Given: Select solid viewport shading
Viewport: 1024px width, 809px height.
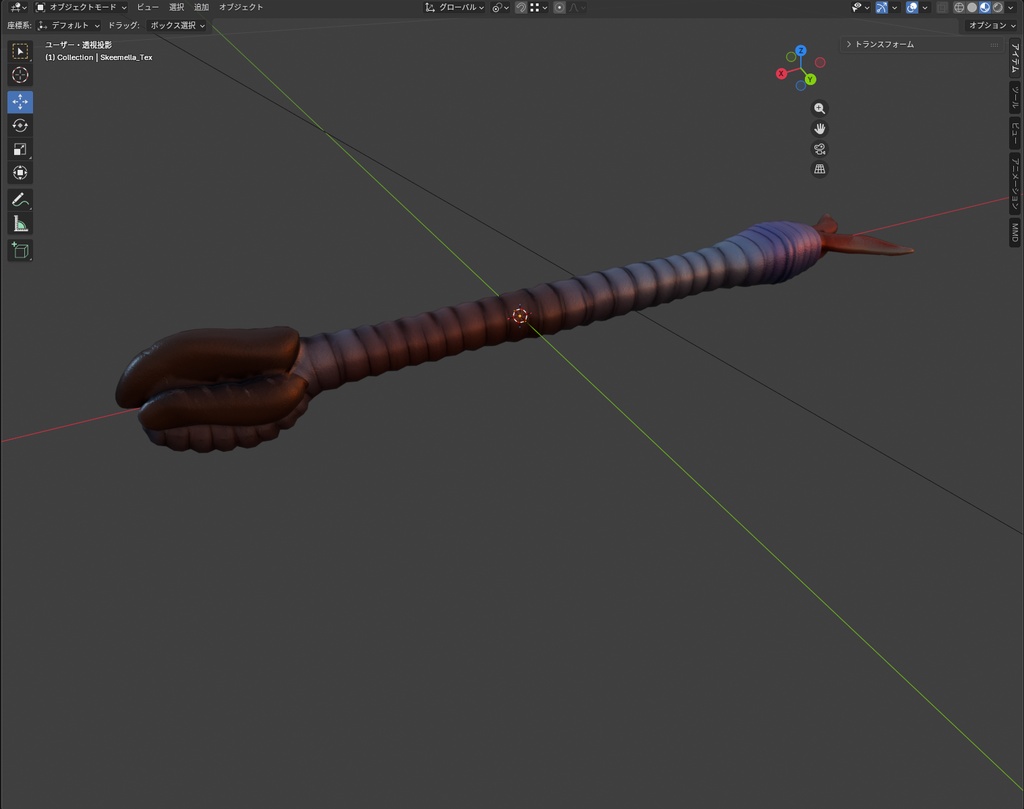Looking at the screenshot, I should (x=972, y=7).
